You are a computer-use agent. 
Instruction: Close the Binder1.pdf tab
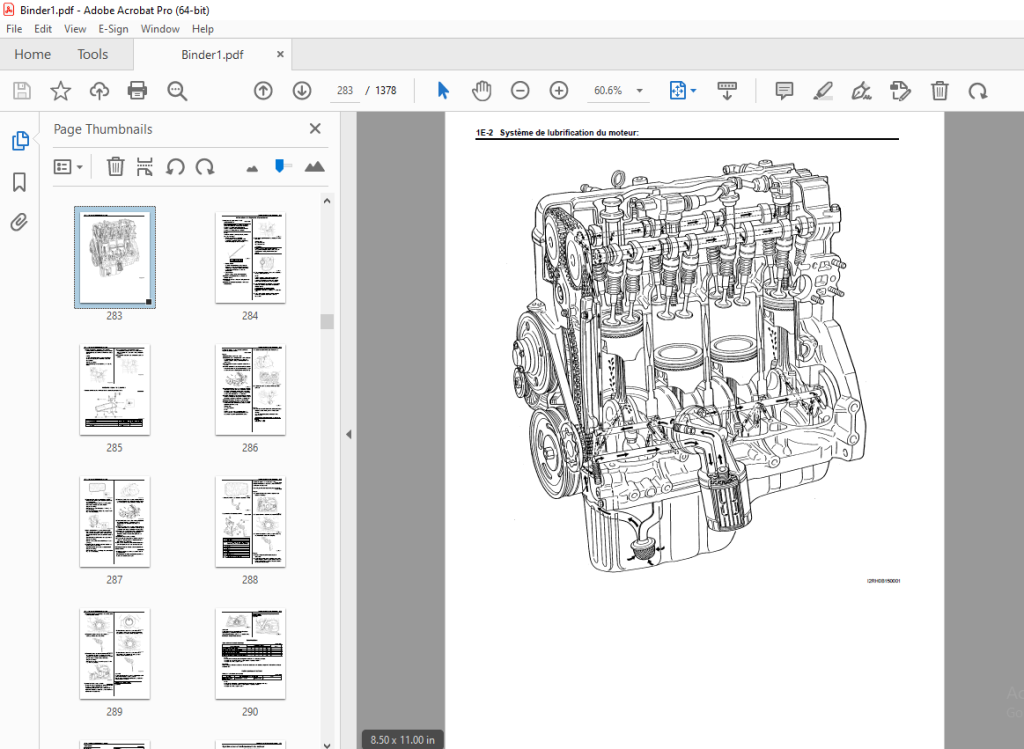pyautogui.click(x=280, y=54)
